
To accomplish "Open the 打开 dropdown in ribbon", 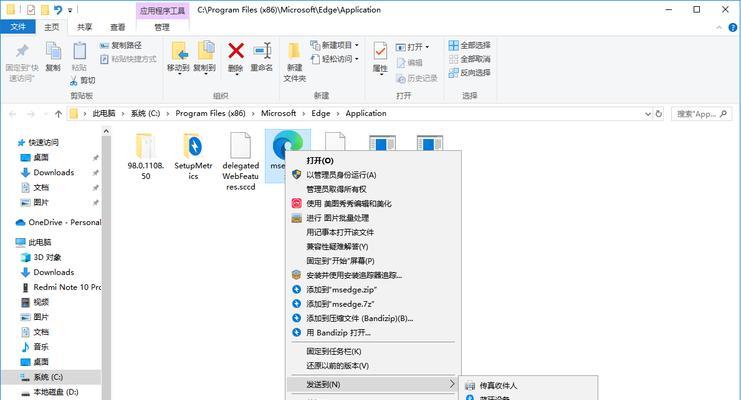I will coord(412,47).
